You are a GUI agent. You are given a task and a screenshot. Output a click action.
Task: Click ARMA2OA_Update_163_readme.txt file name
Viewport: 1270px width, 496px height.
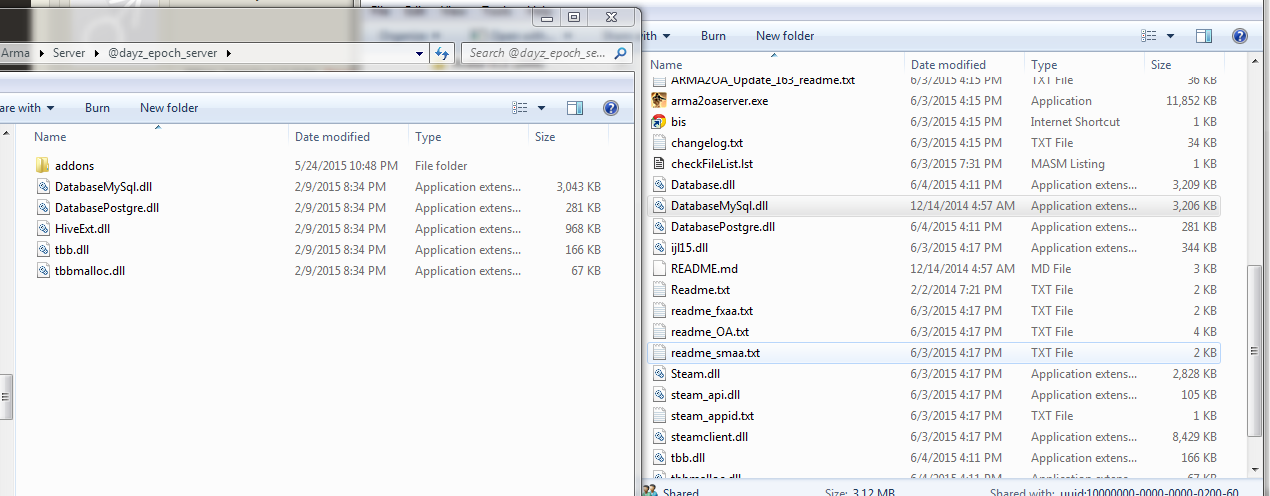[763, 80]
